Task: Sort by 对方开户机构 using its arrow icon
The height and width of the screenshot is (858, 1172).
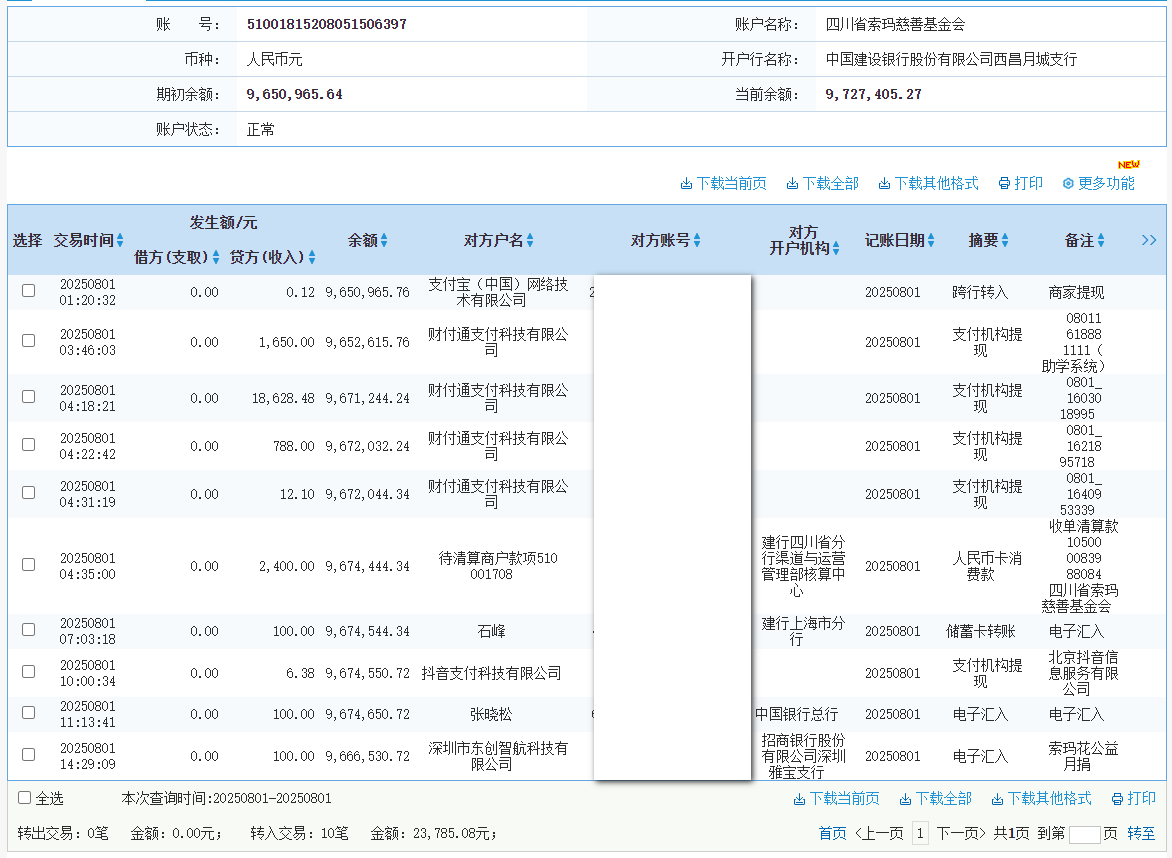Action: point(836,249)
